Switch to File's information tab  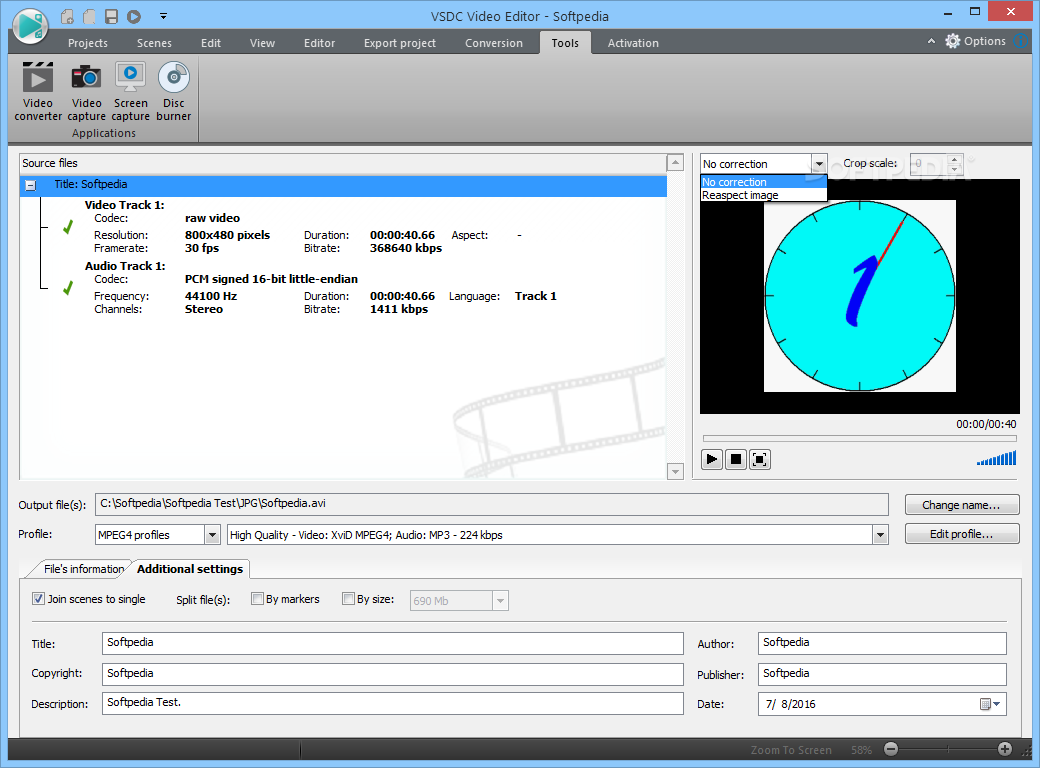point(84,569)
